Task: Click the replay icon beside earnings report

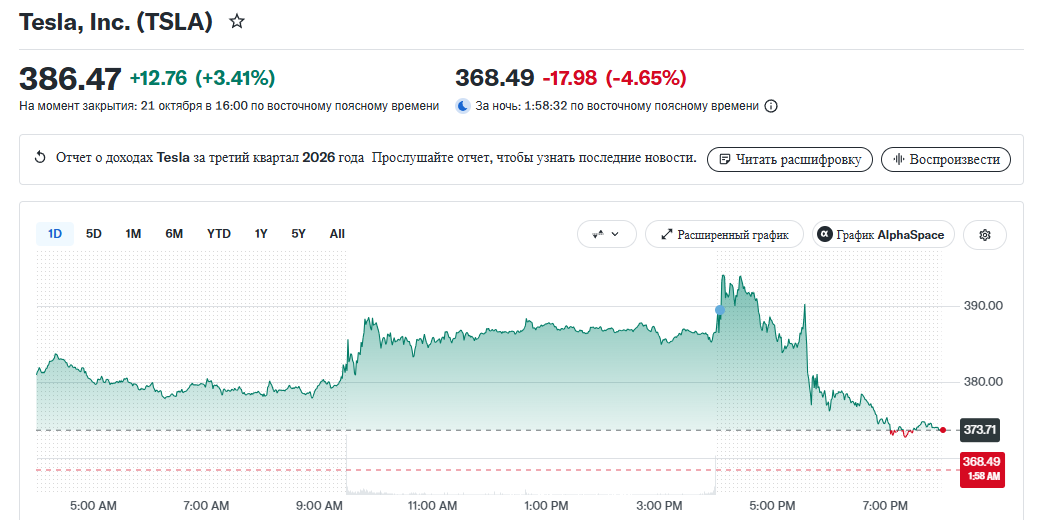Action: pyautogui.click(x=40, y=158)
